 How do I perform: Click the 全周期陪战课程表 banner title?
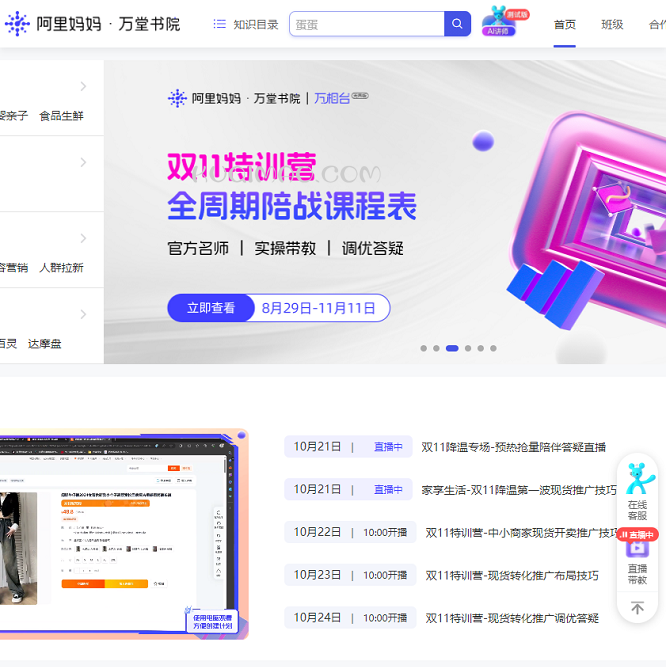click(292, 206)
